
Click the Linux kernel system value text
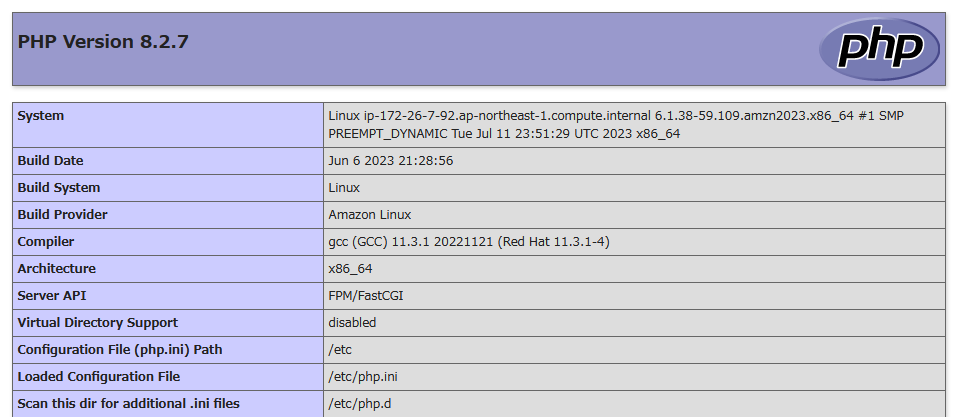(x=616, y=125)
